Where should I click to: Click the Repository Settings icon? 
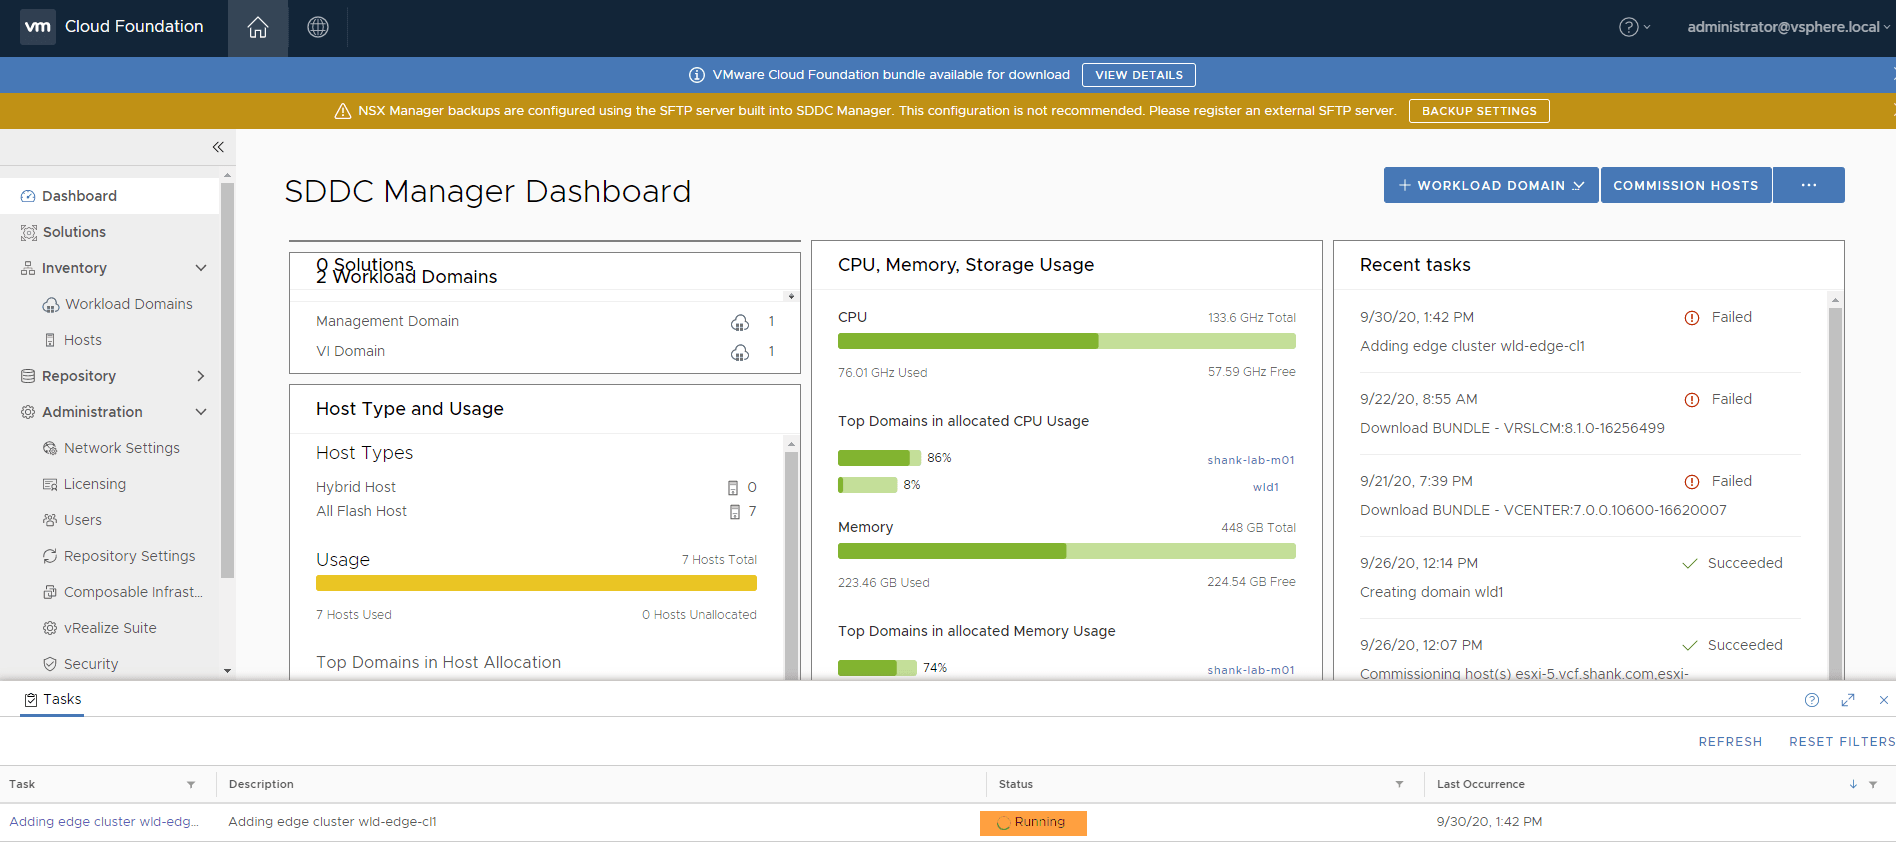(x=50, y=556)
